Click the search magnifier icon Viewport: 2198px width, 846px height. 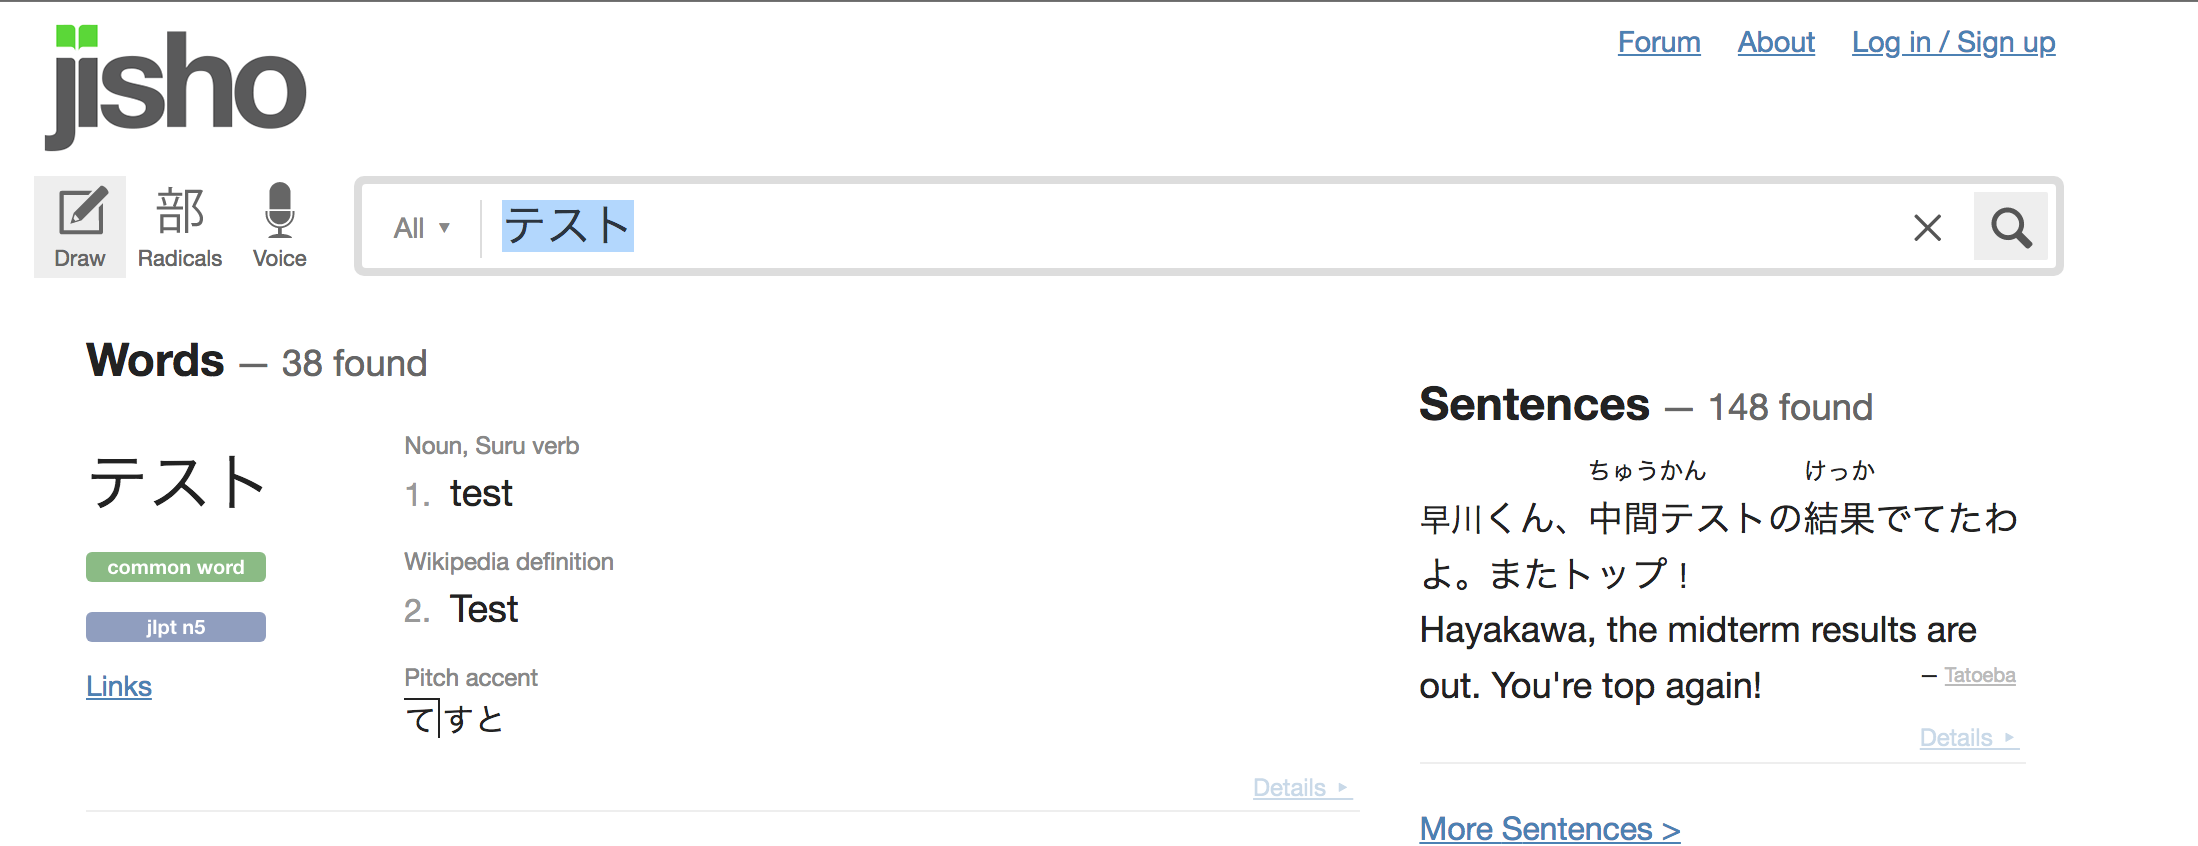[2010, 227]
